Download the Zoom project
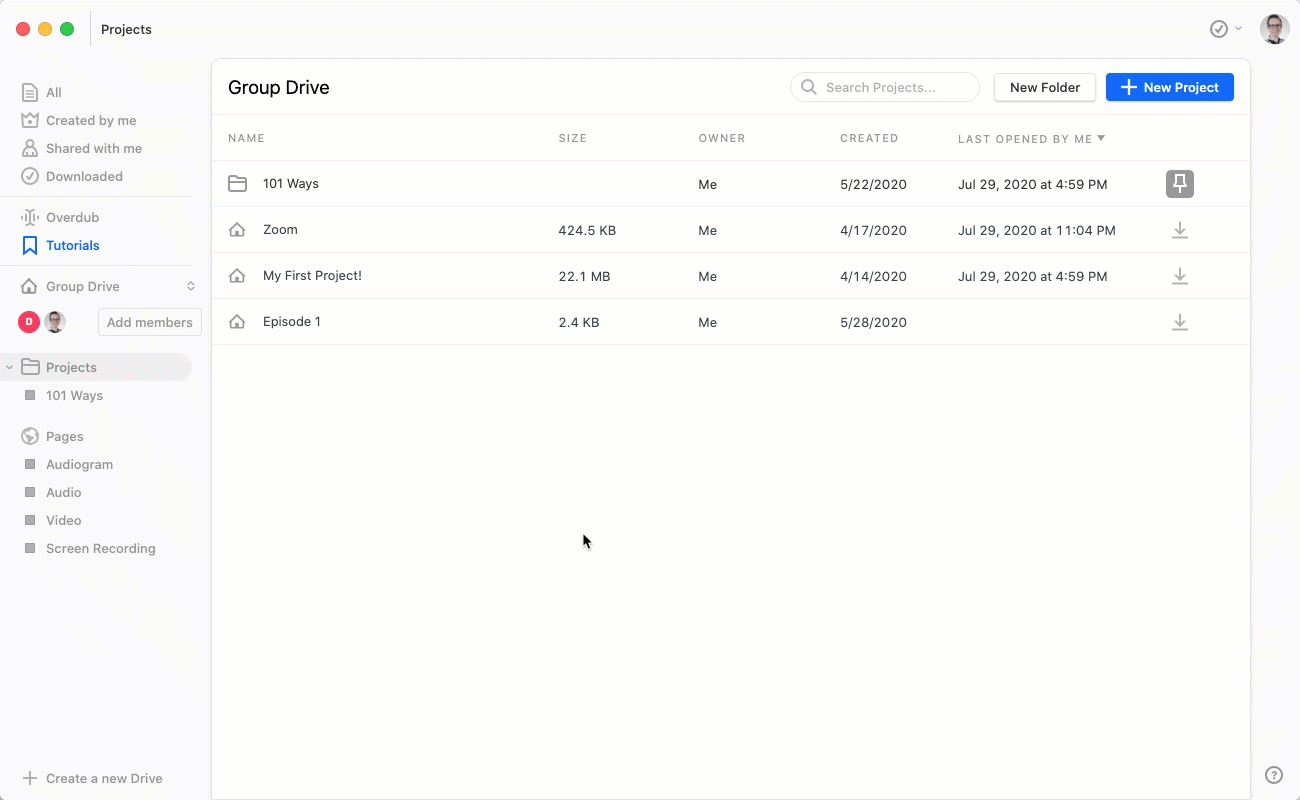The width and height of the screenshot is (1300, 800). coord(1180,230)
